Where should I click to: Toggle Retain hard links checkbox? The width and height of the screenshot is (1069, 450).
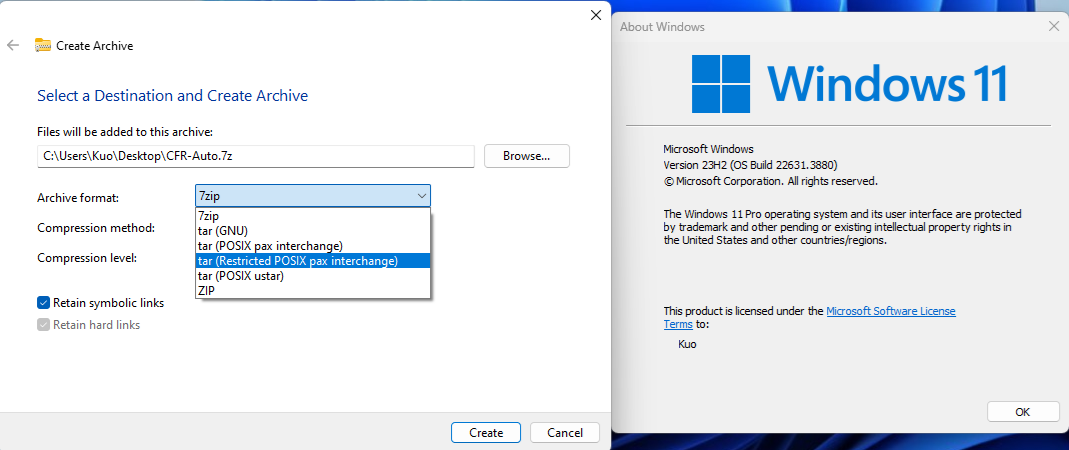point(44,325)
